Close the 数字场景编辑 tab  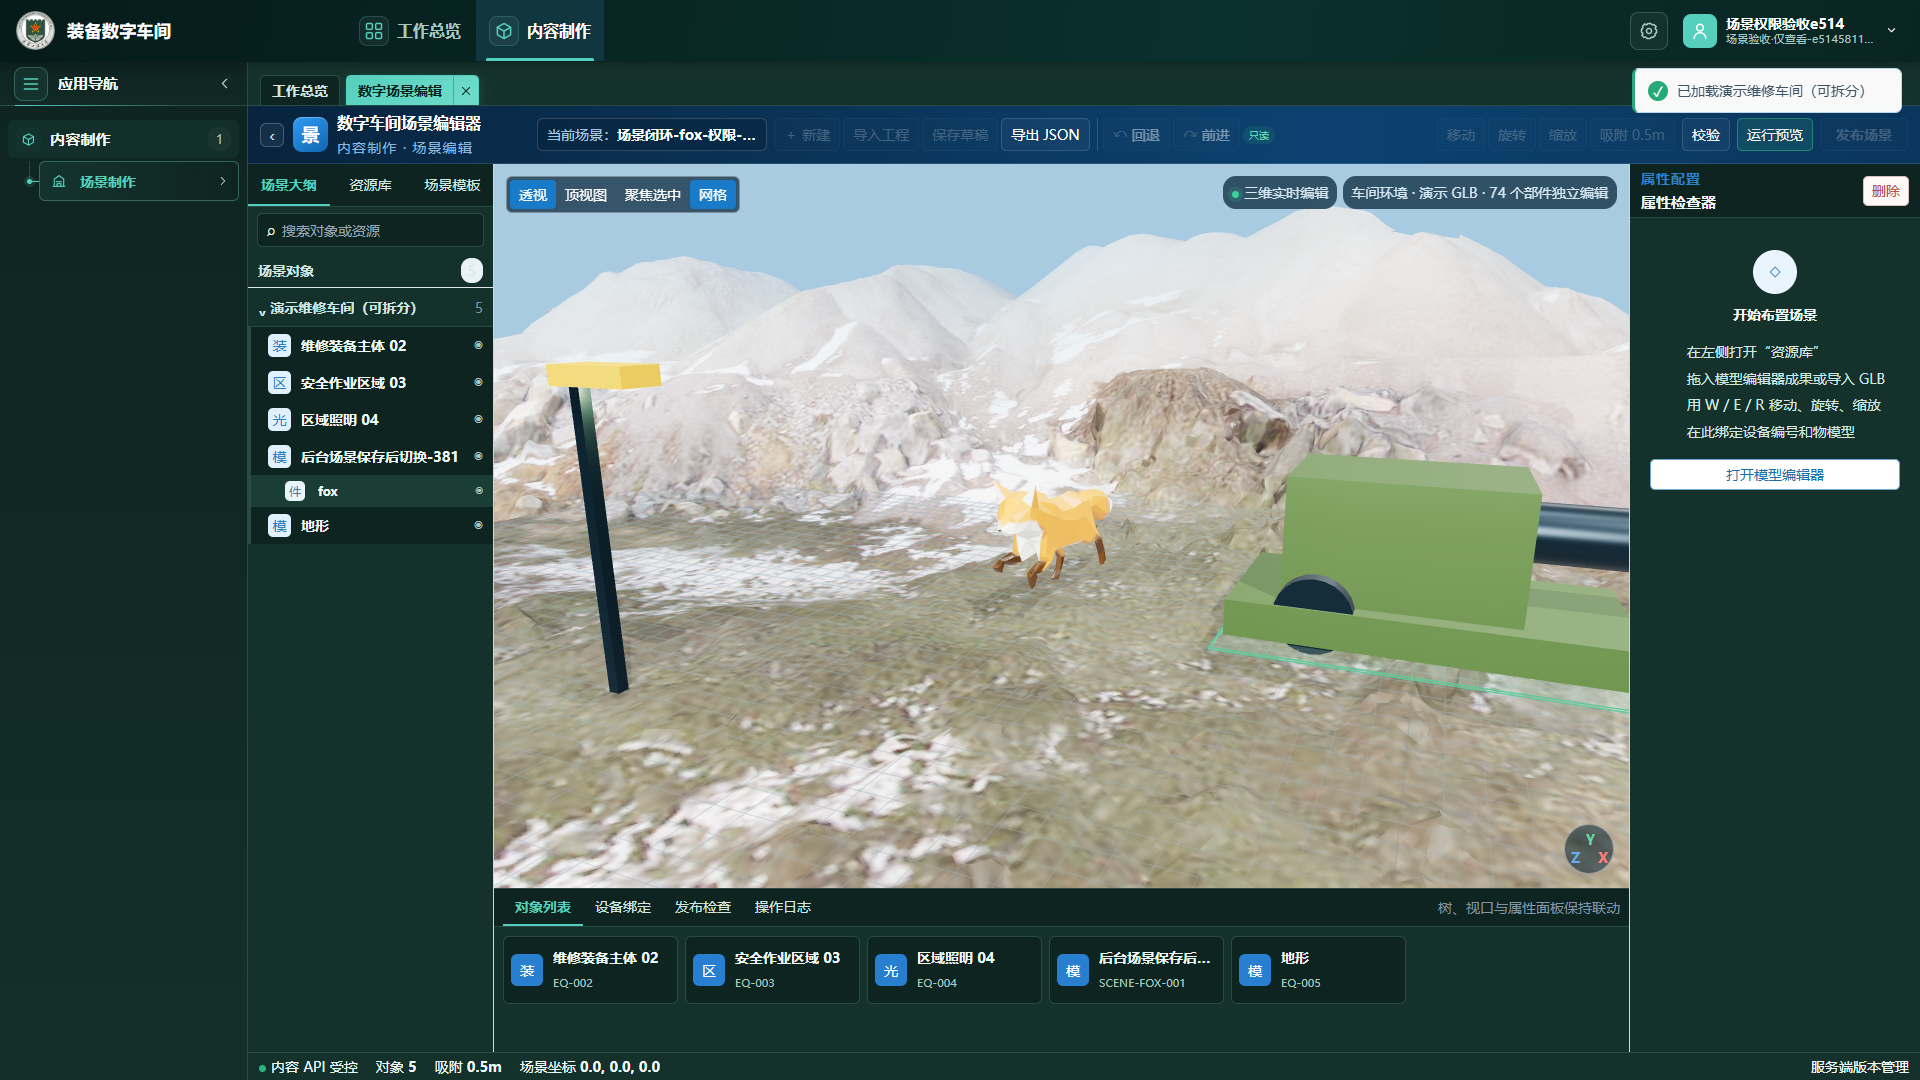click(x=466, y=91)
